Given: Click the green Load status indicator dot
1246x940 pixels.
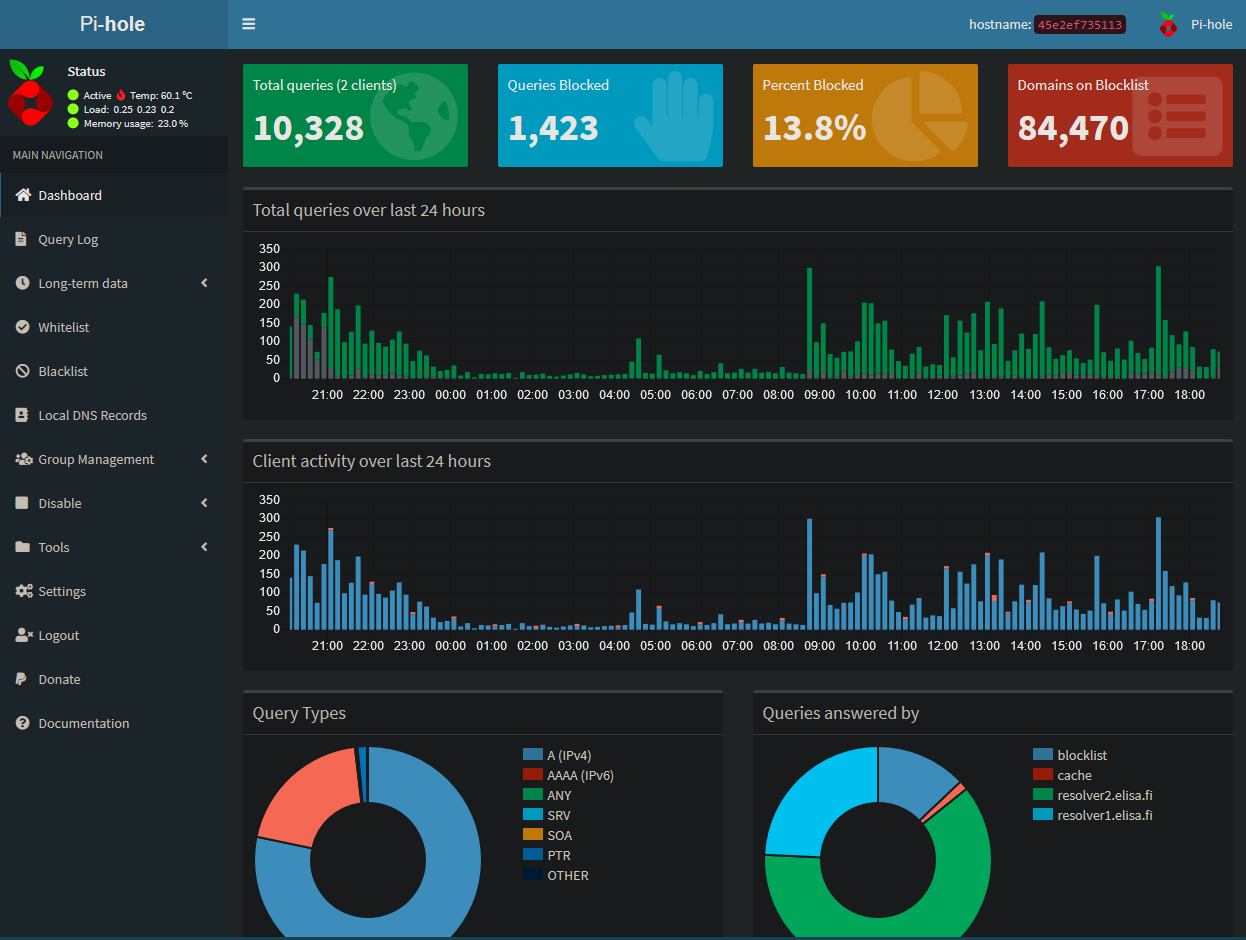Looking at the screenshot, I should point(73,109).
